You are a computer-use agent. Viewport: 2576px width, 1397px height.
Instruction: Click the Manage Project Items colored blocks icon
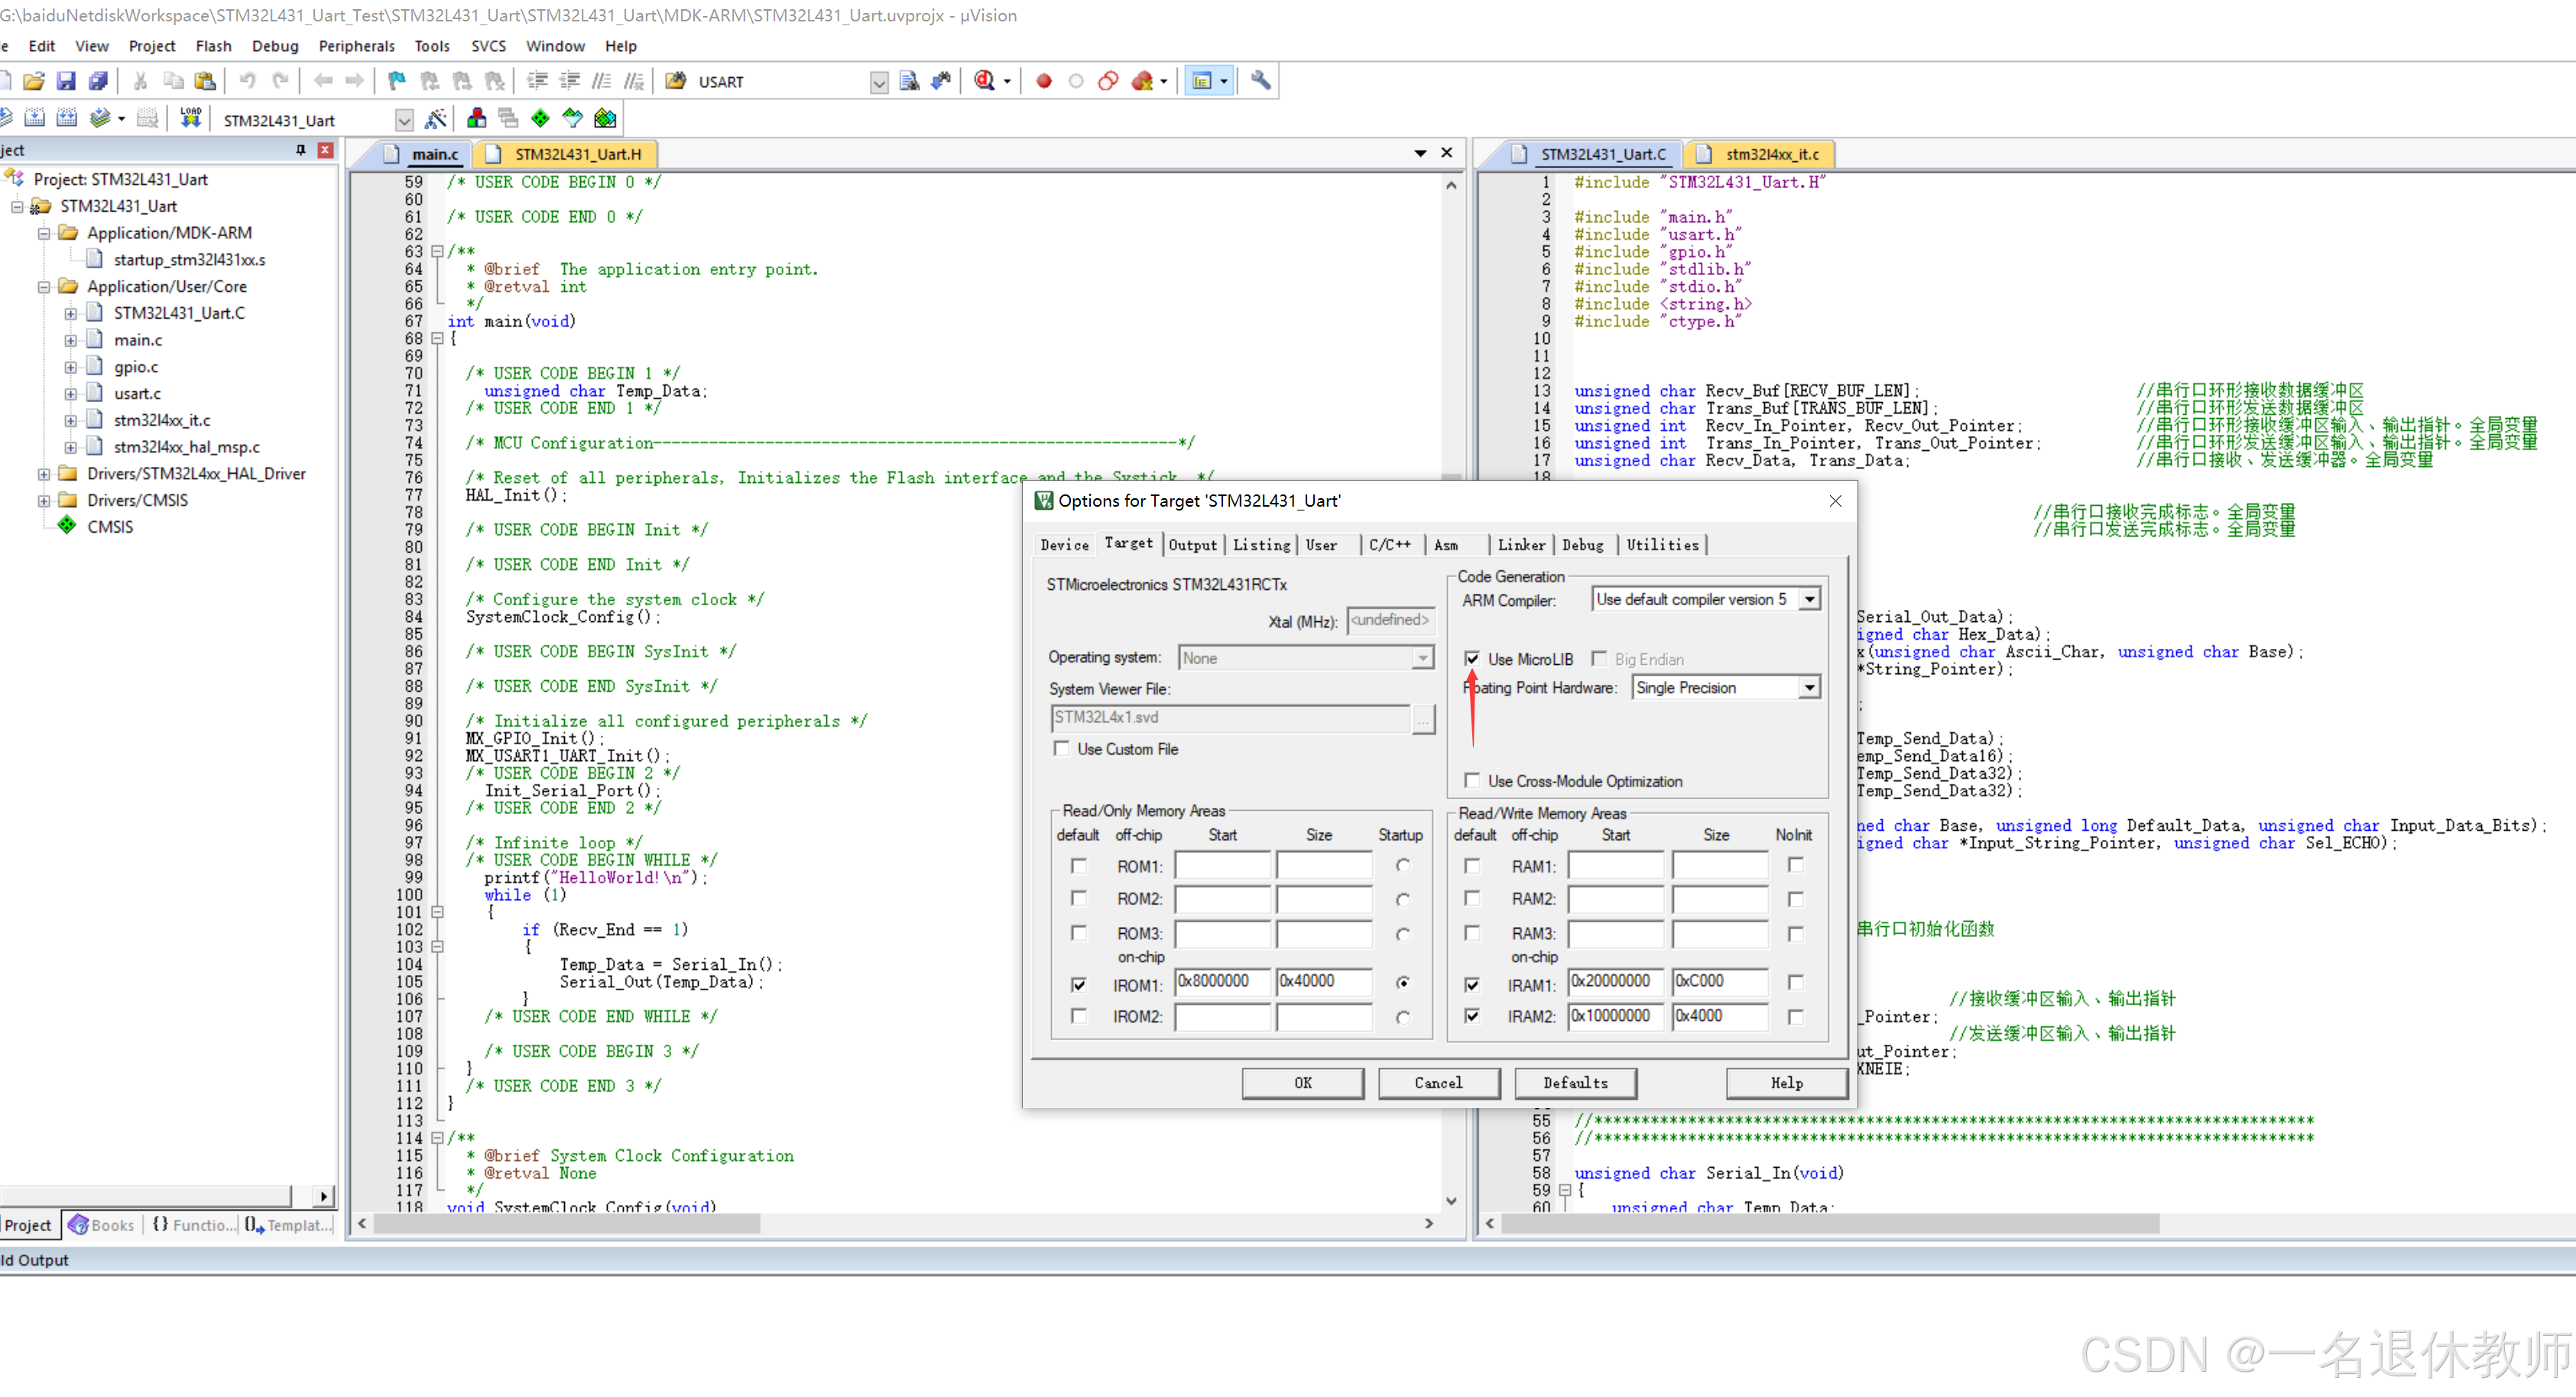[x=477, y=119]
